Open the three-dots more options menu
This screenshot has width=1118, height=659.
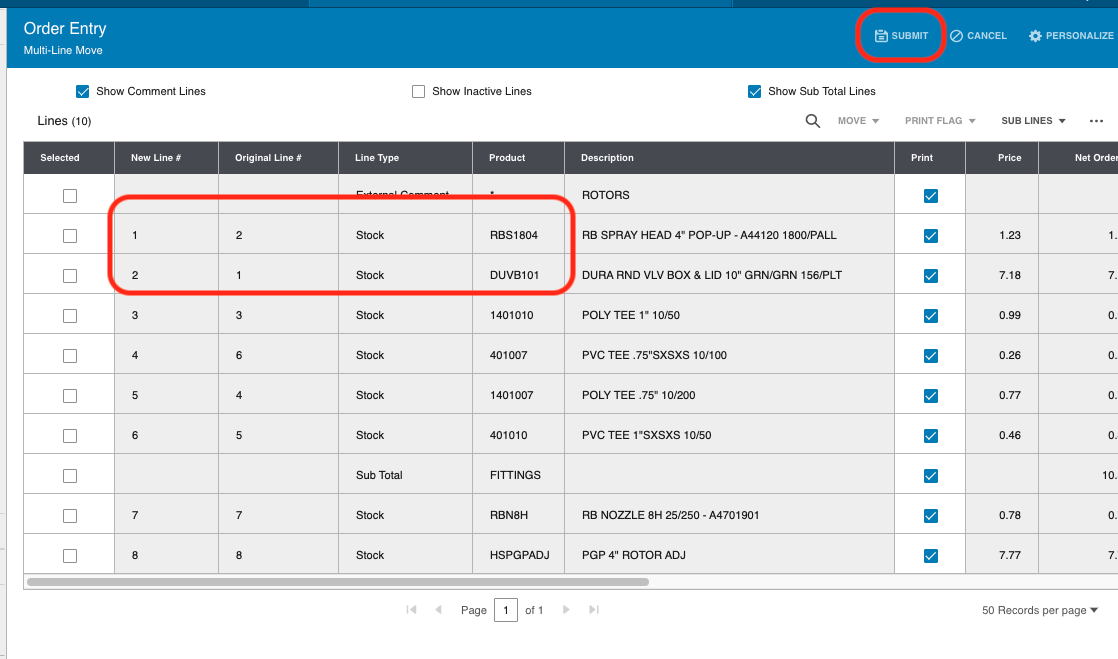(1097, 121)
